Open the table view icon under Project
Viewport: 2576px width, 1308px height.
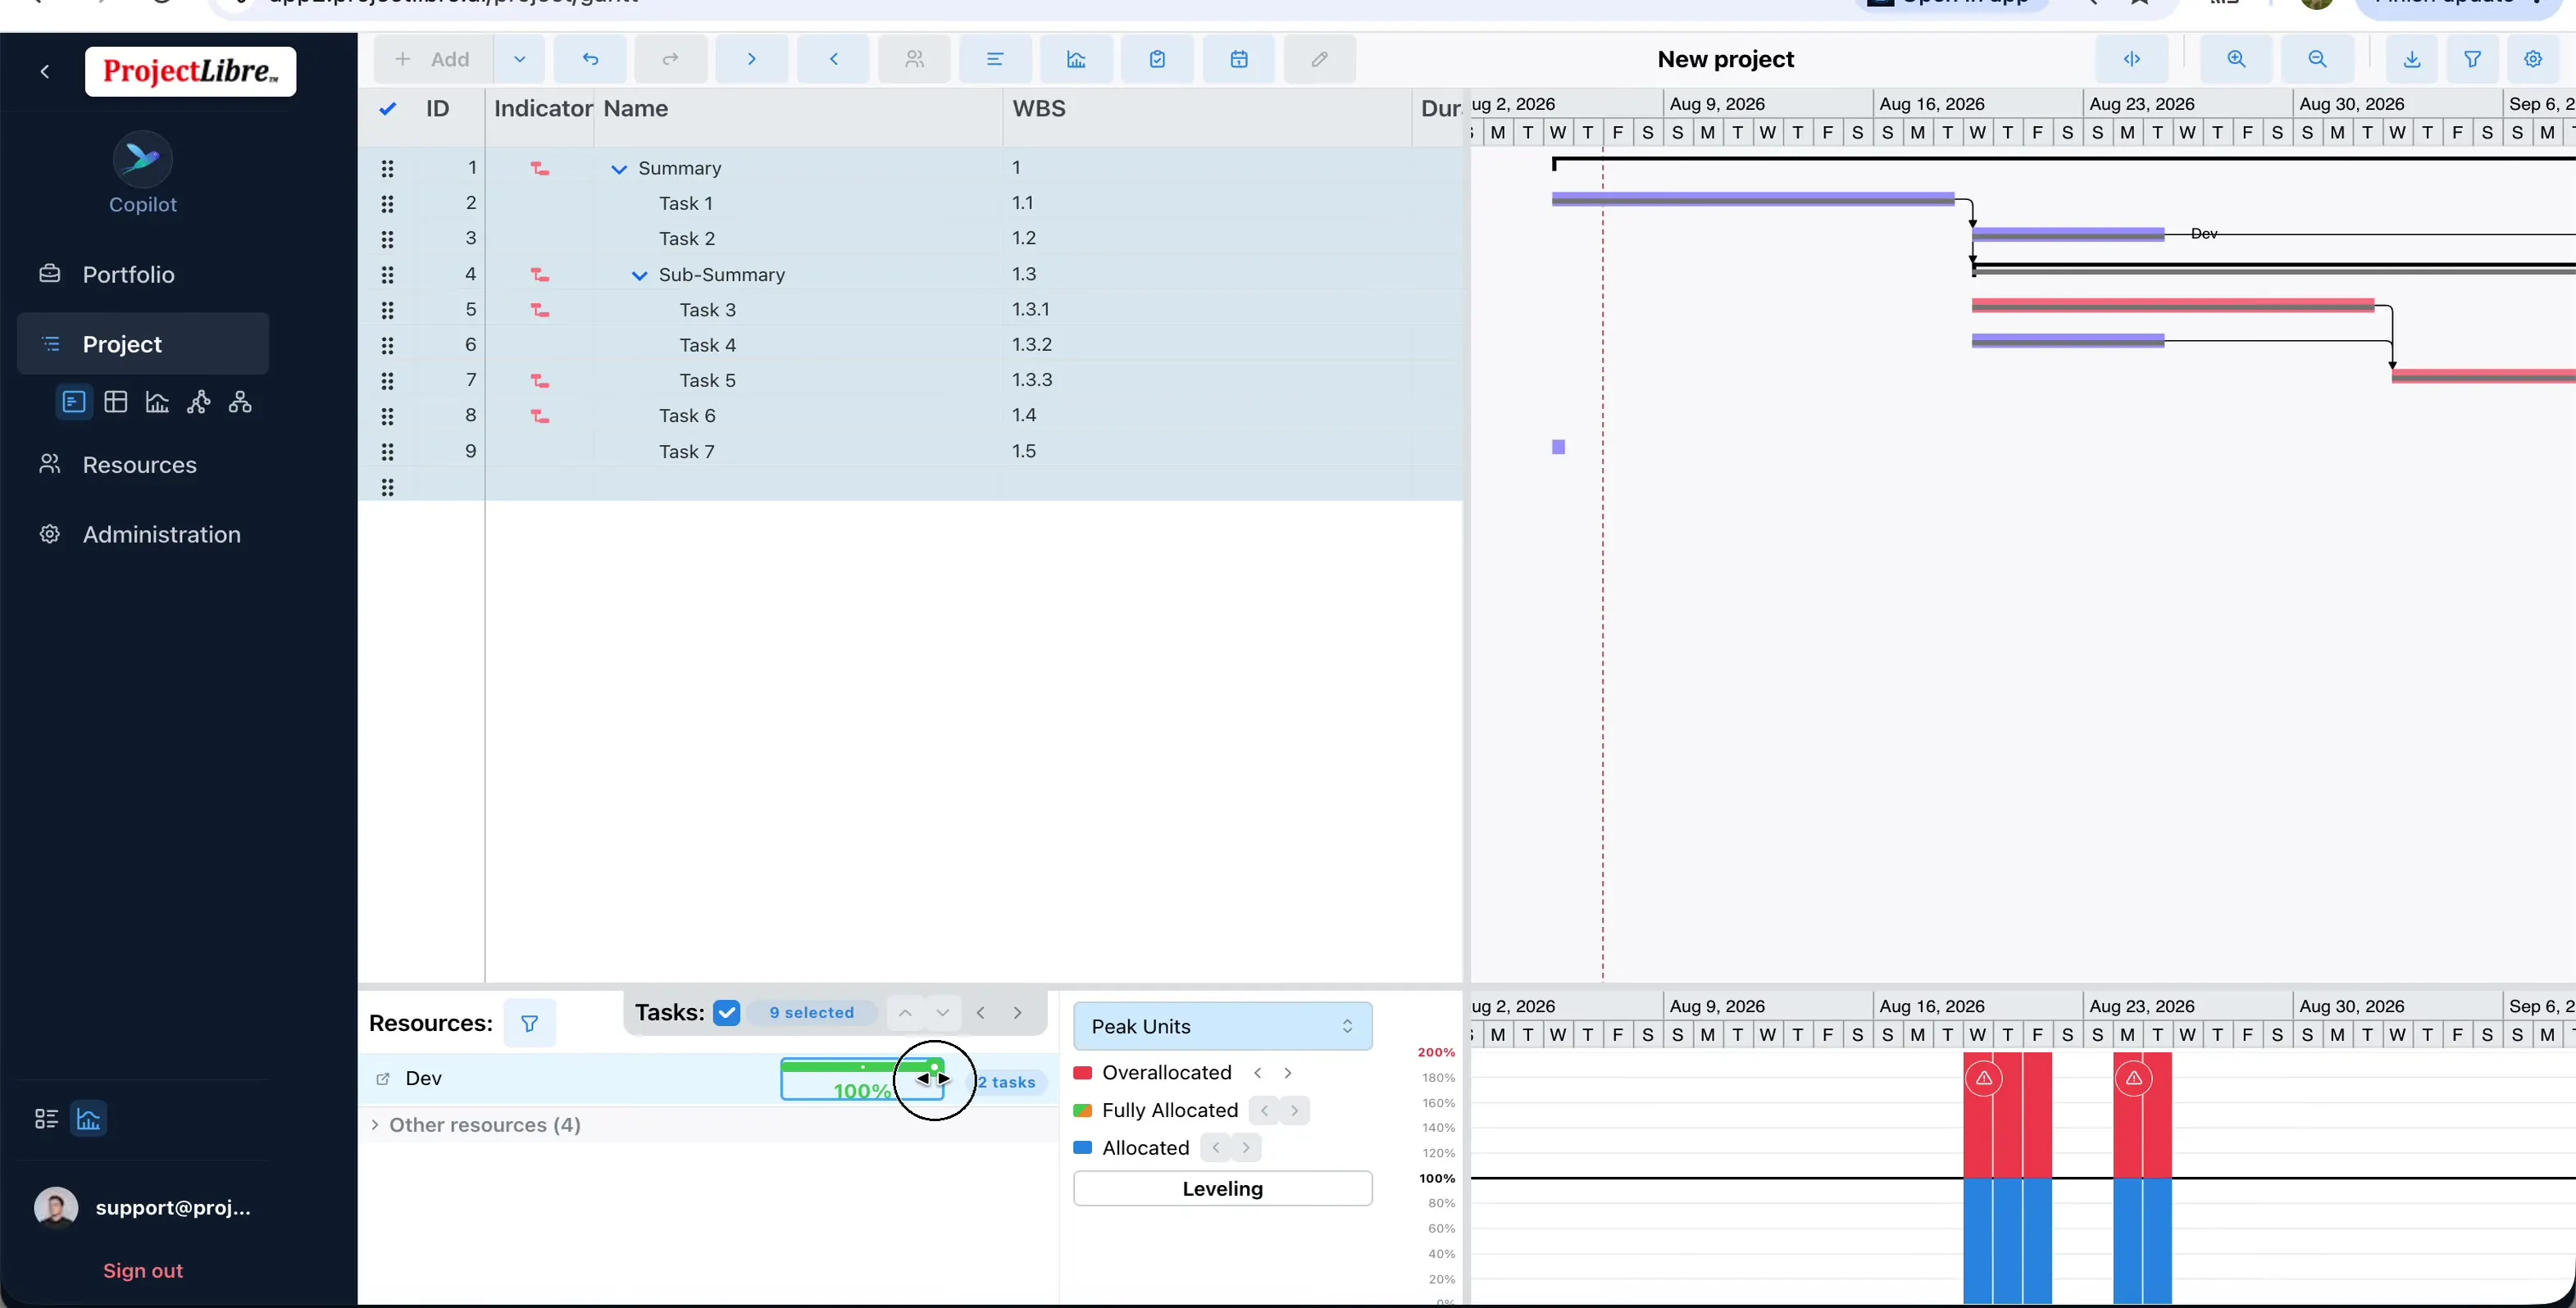116,402
